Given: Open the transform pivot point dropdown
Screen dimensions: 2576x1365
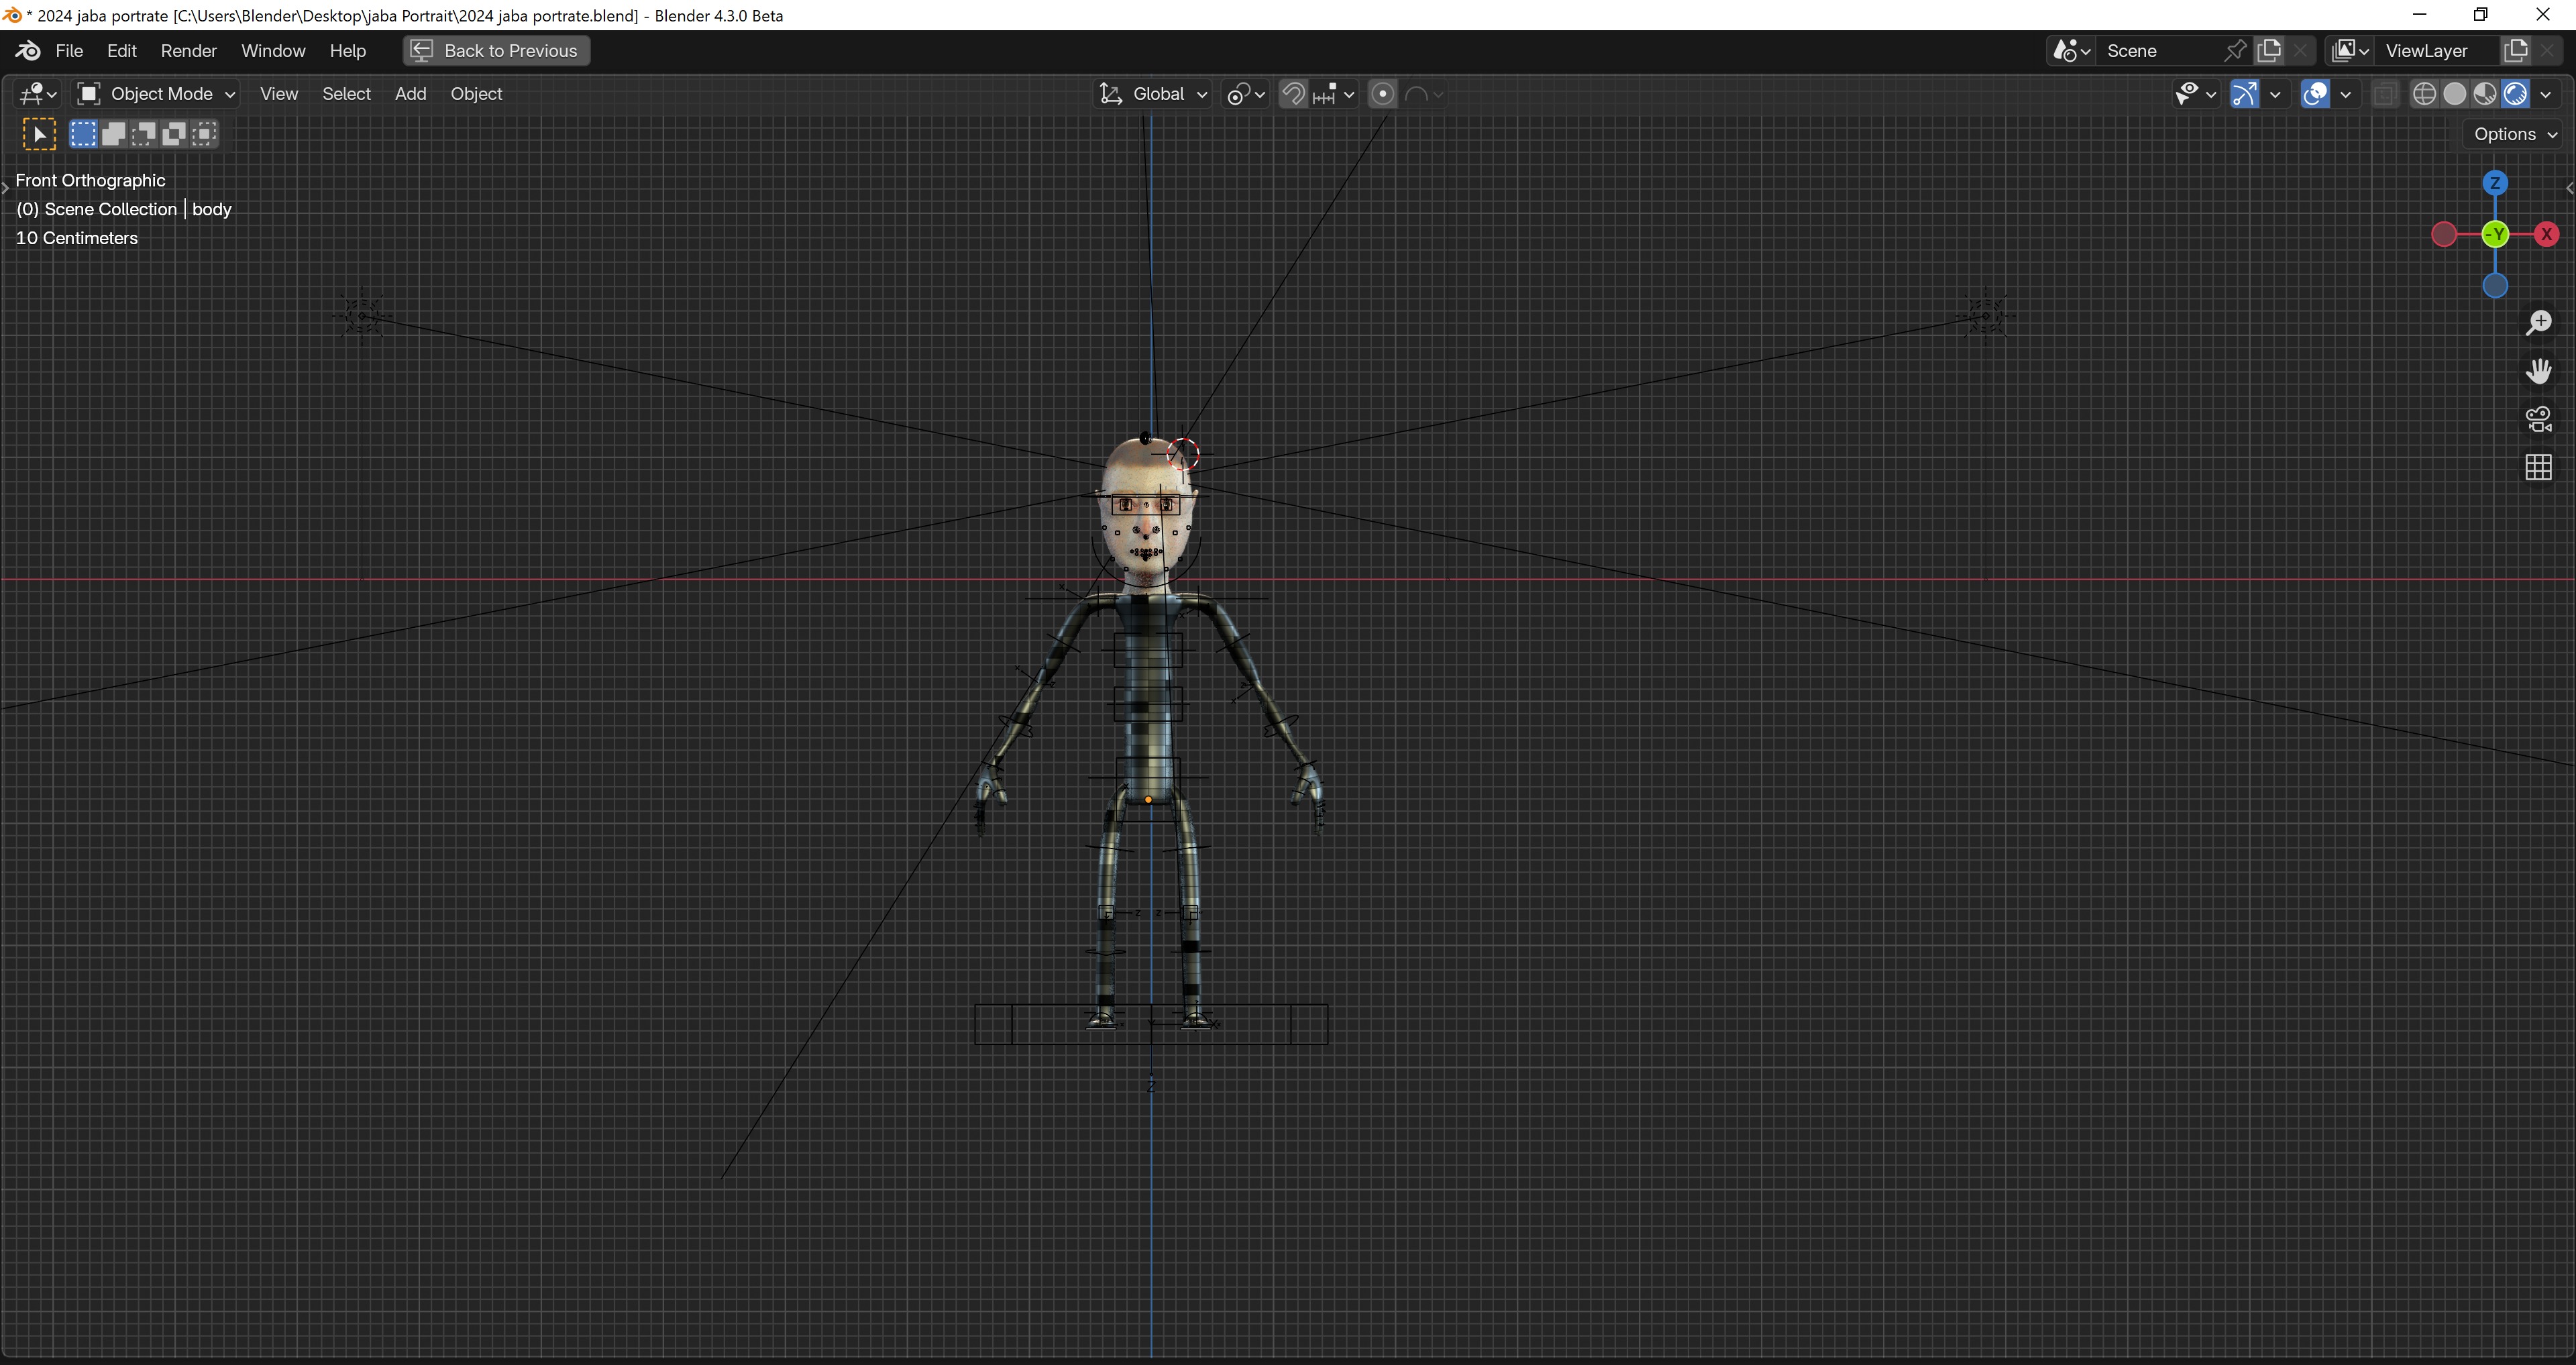Looking at the screenshot, I should [1246, 94].
